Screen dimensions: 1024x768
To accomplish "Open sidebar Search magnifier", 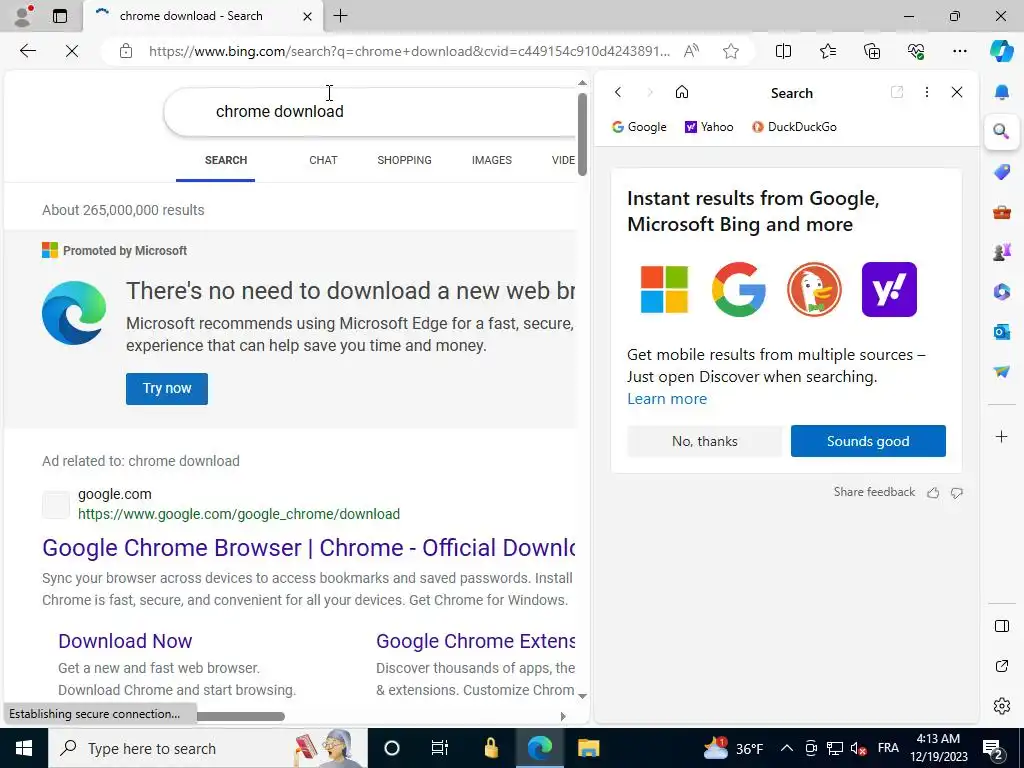I will 1001,131.
